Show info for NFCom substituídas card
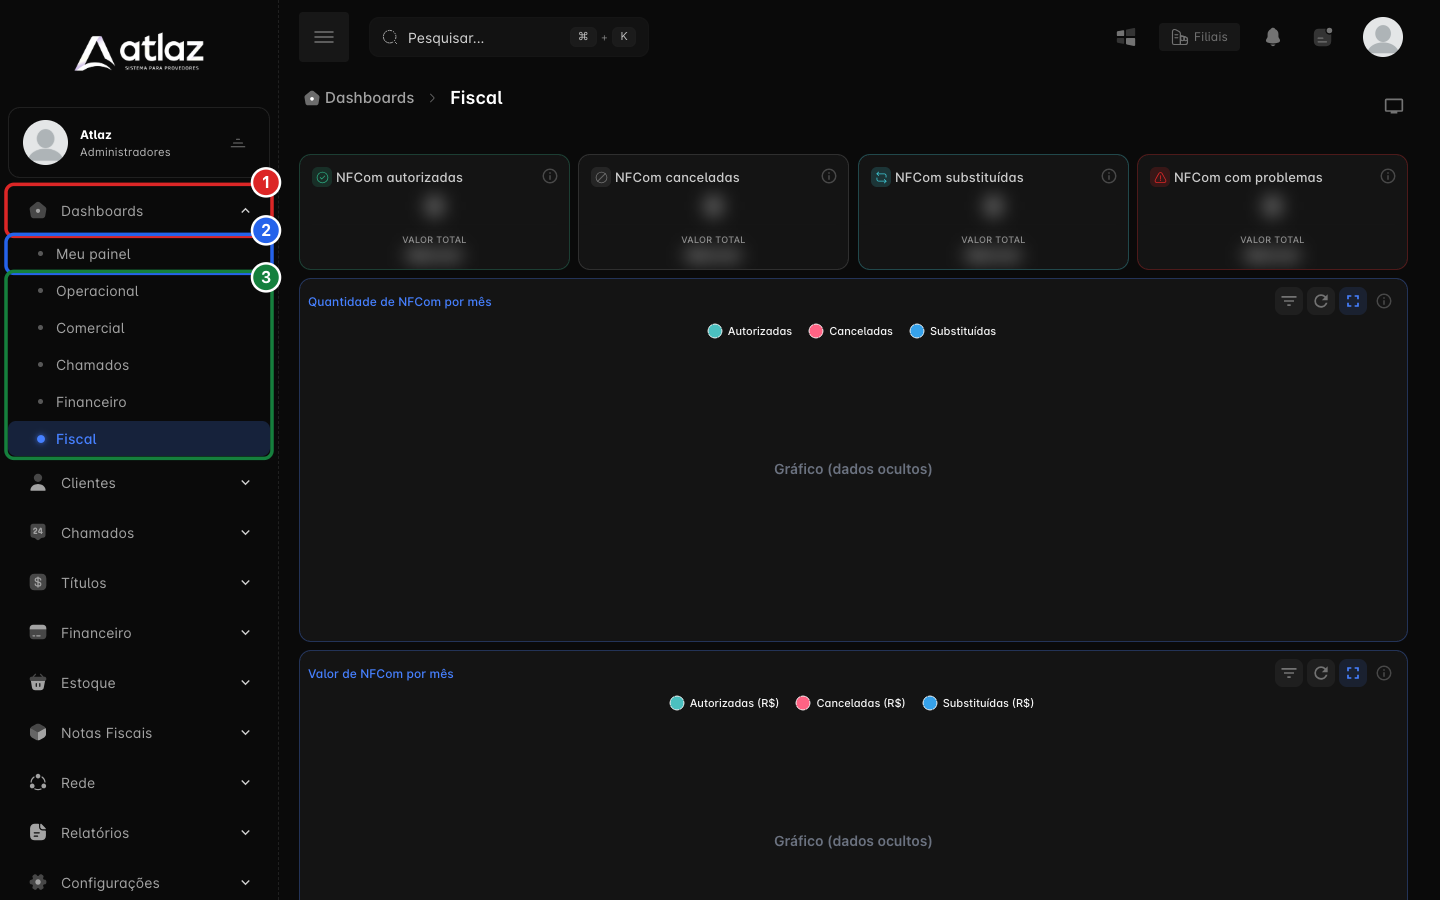 [x=1109, y=176]
